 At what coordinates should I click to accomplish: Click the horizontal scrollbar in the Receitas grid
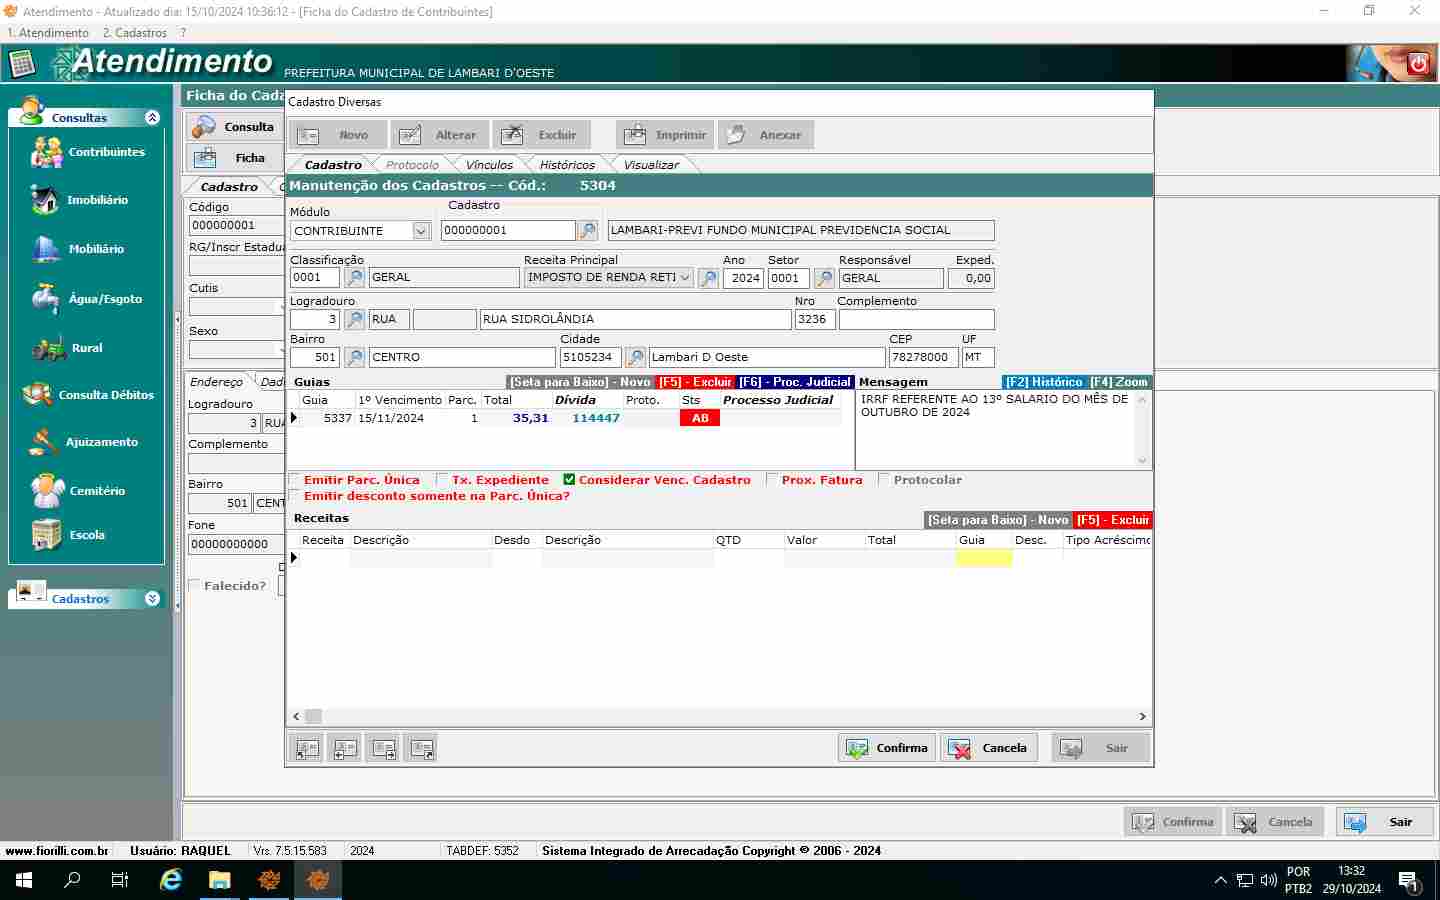click(x=720, y=716)
